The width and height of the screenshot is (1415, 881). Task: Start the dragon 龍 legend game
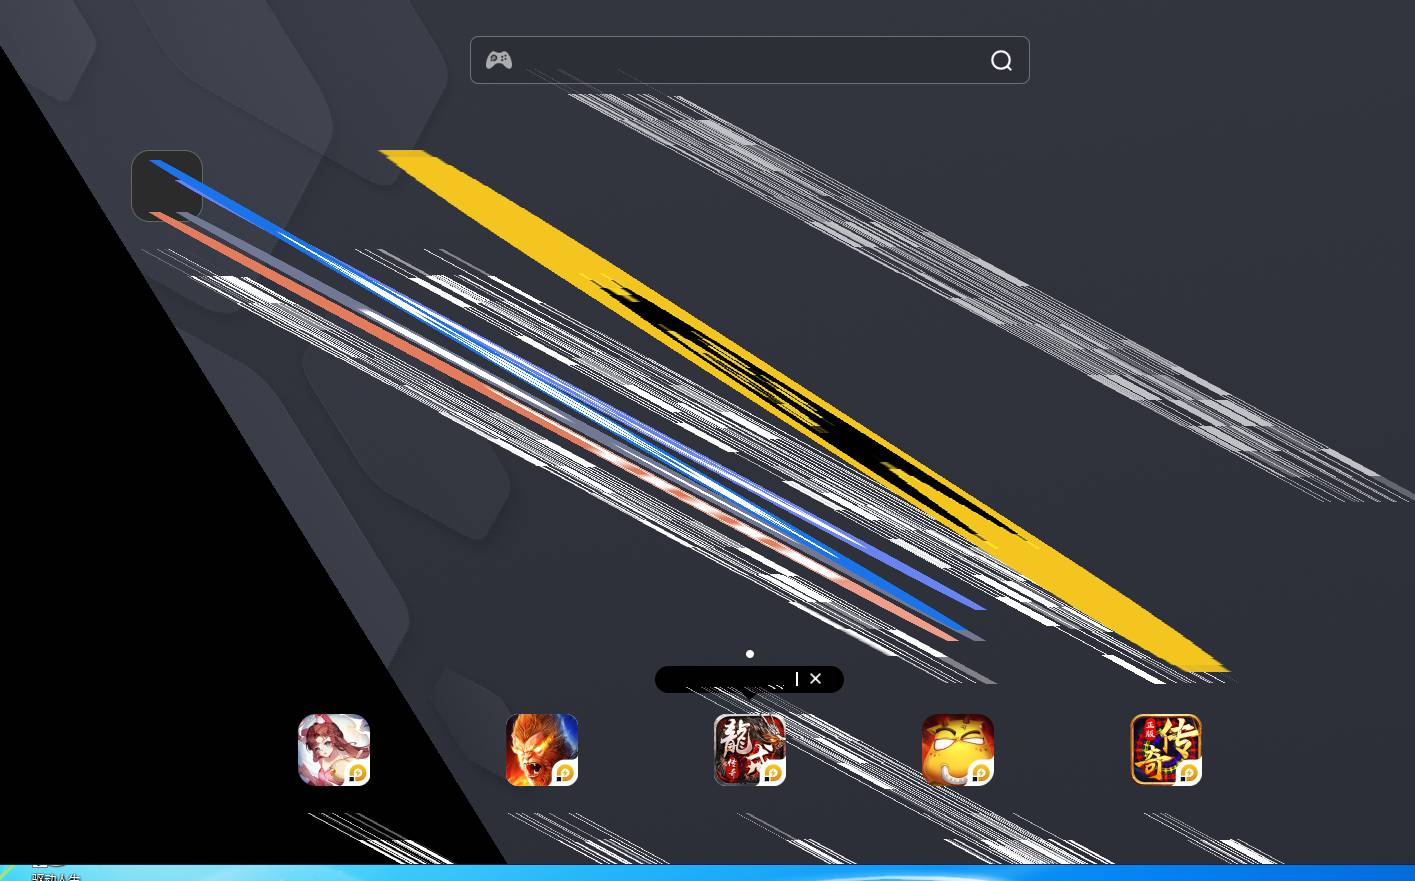pyautogui.click(x=749, y=749)
